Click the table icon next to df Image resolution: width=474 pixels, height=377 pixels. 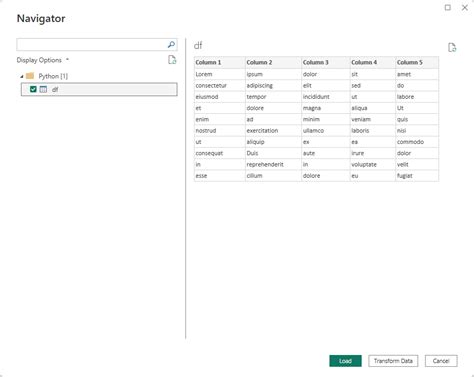point(43,89)
